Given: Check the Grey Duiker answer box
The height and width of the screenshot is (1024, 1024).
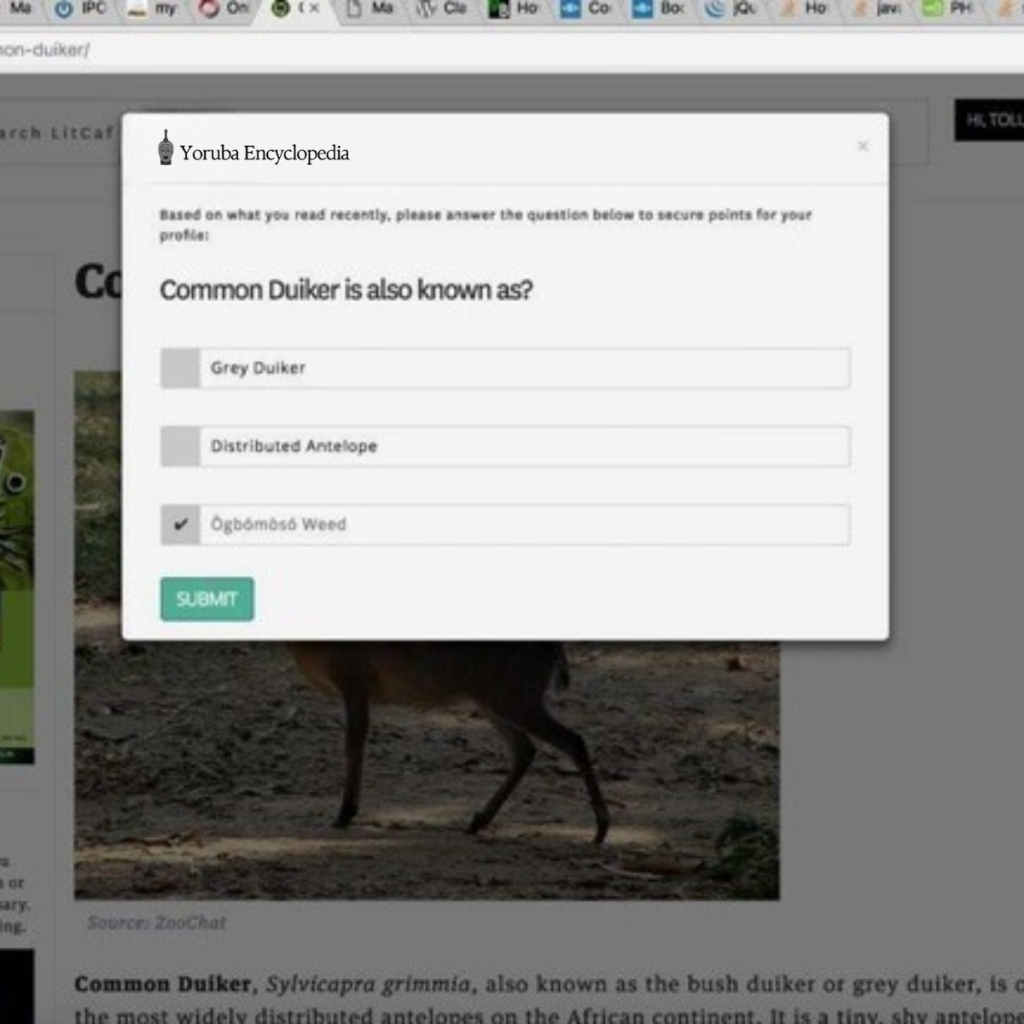Looking at the screenshot, I should coord(180,368).
